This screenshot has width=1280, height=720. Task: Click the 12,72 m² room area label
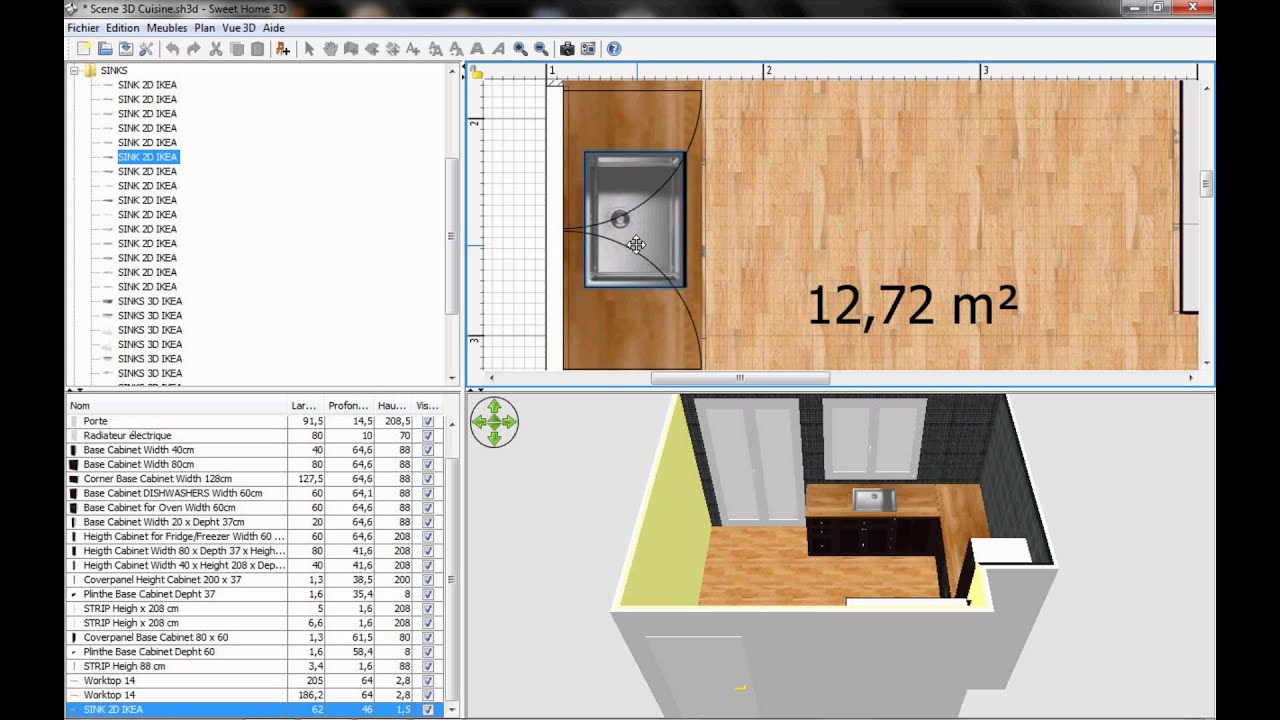[x=911, y=305]
